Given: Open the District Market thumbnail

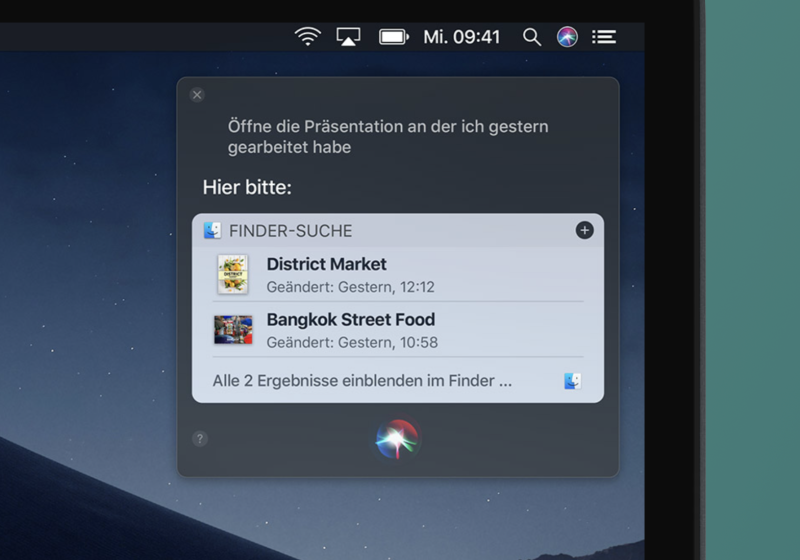Looking at the screenshot, I should (x=233, y=274).
